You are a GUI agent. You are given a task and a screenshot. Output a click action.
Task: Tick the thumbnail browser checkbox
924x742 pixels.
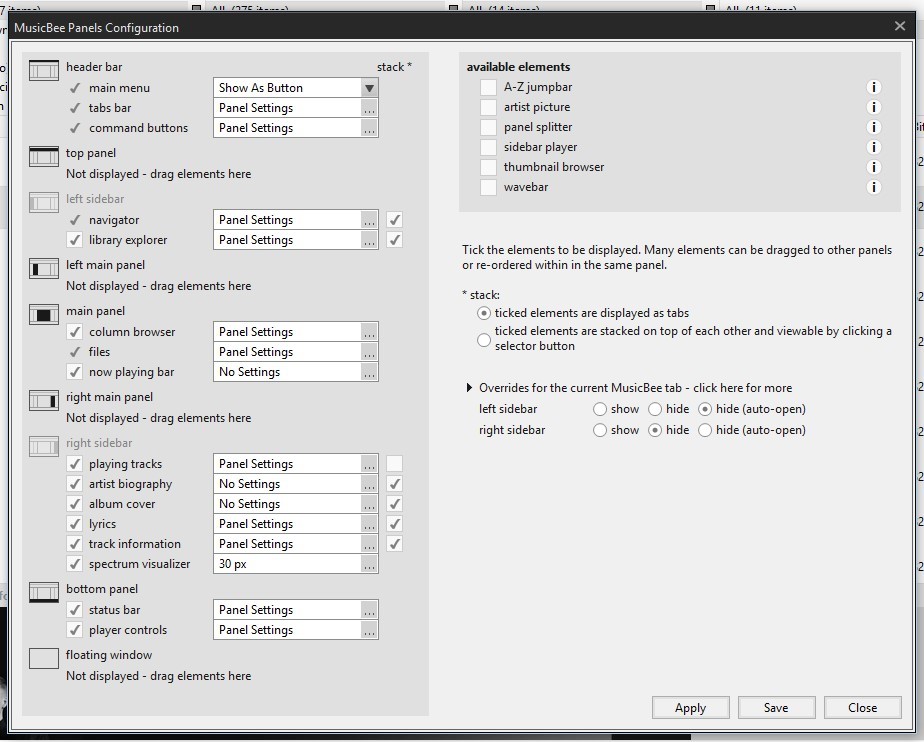click(488, 167)
